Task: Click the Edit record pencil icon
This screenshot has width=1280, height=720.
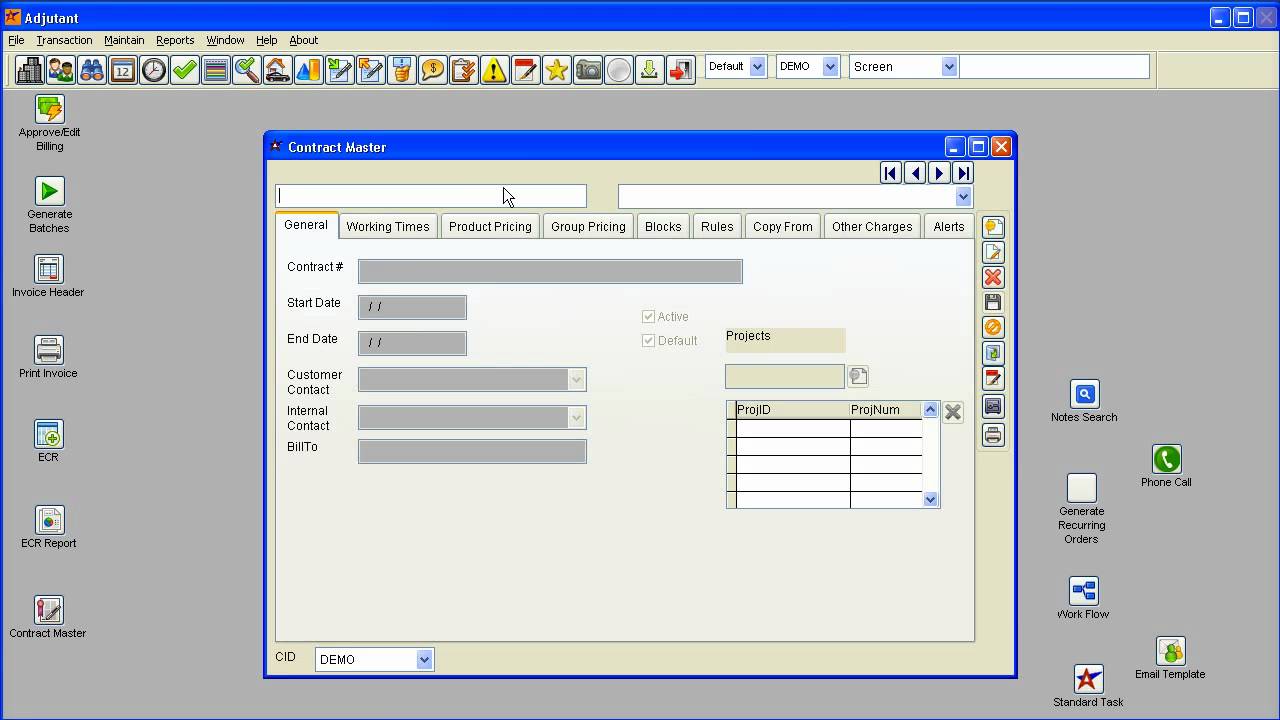Action: tap(993, 252)
